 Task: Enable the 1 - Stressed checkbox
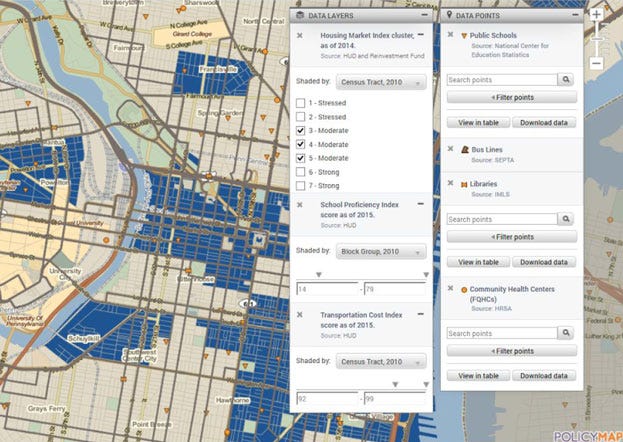click(300, 103)
